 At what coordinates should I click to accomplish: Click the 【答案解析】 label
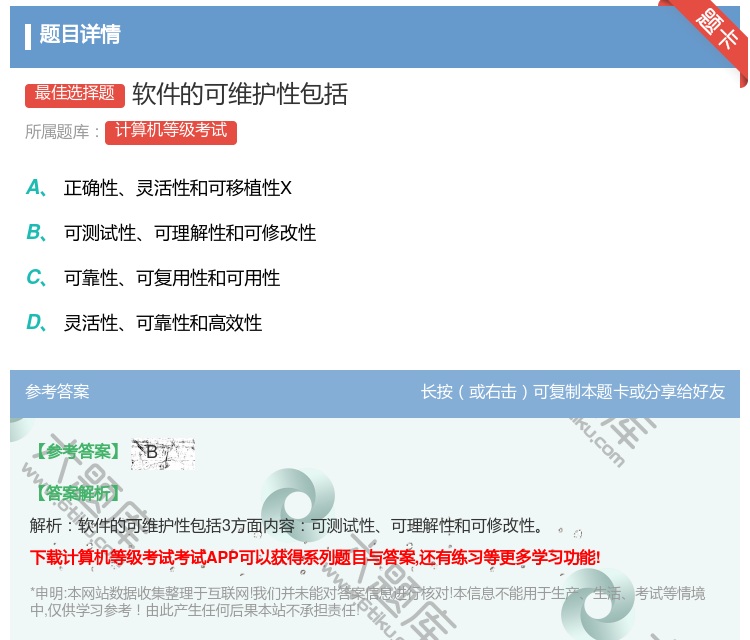point(78,493)
